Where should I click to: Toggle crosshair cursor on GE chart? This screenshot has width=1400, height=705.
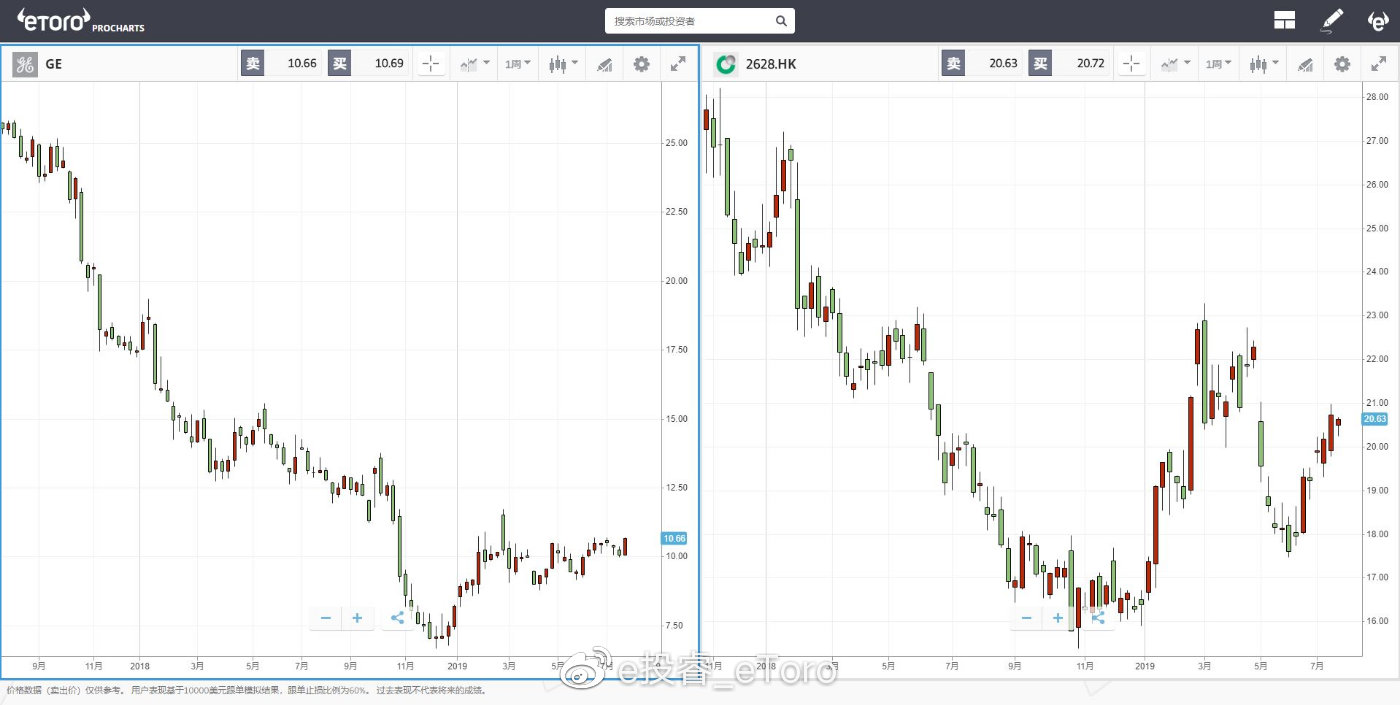click(431, 64)
